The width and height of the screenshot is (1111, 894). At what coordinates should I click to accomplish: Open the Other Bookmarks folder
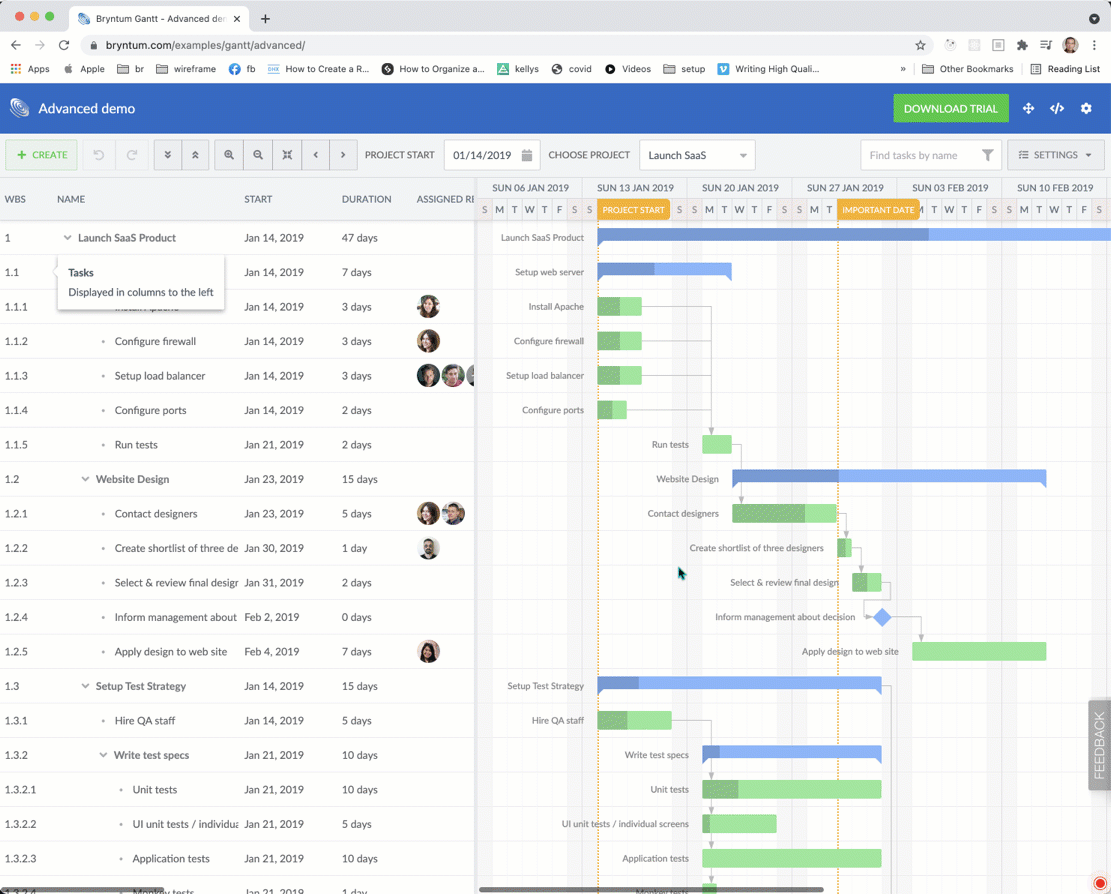(x=967, y=69)
